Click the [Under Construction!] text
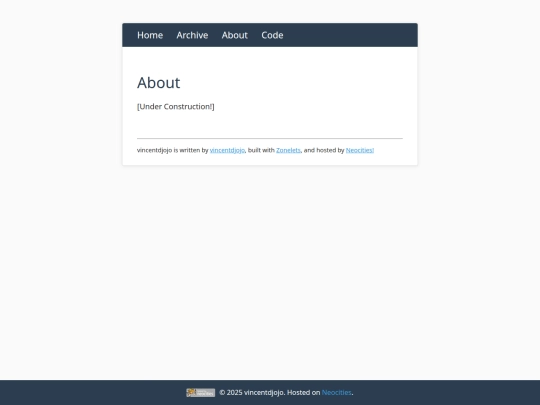Viewport: 540px width, 405px height. pos(176,107)
